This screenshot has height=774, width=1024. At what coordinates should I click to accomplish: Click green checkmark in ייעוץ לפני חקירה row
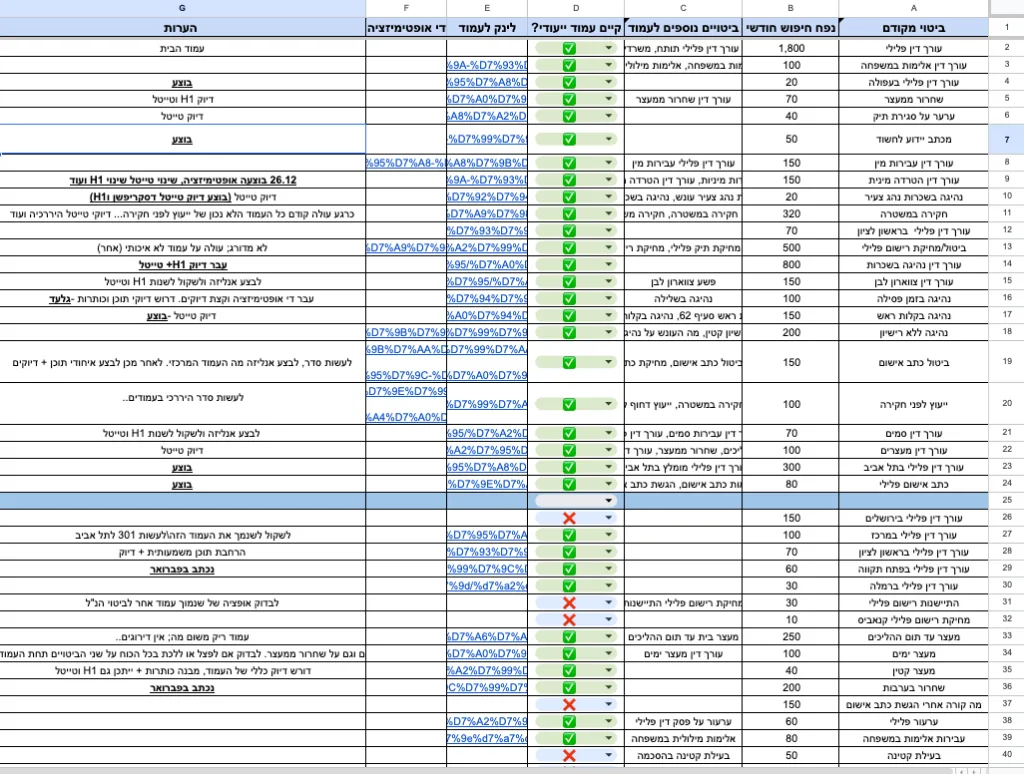pos(569,405)
